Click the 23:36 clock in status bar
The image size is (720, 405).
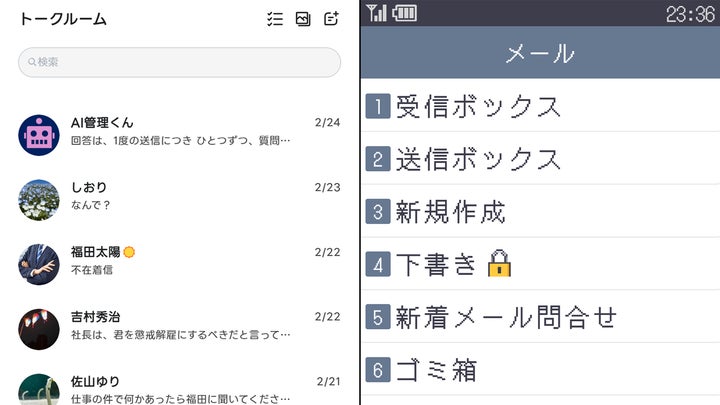[690, 14]
